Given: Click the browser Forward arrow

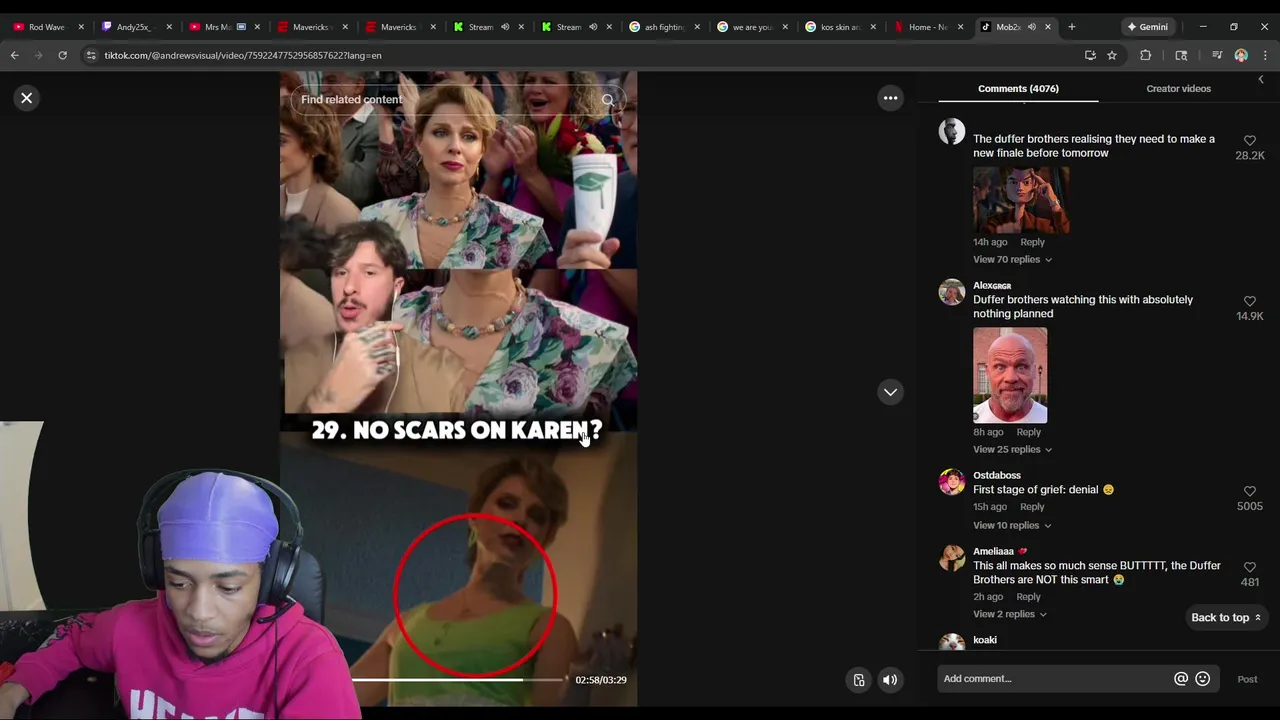Looking at the screenshot, I should click(x=39, y=56).
